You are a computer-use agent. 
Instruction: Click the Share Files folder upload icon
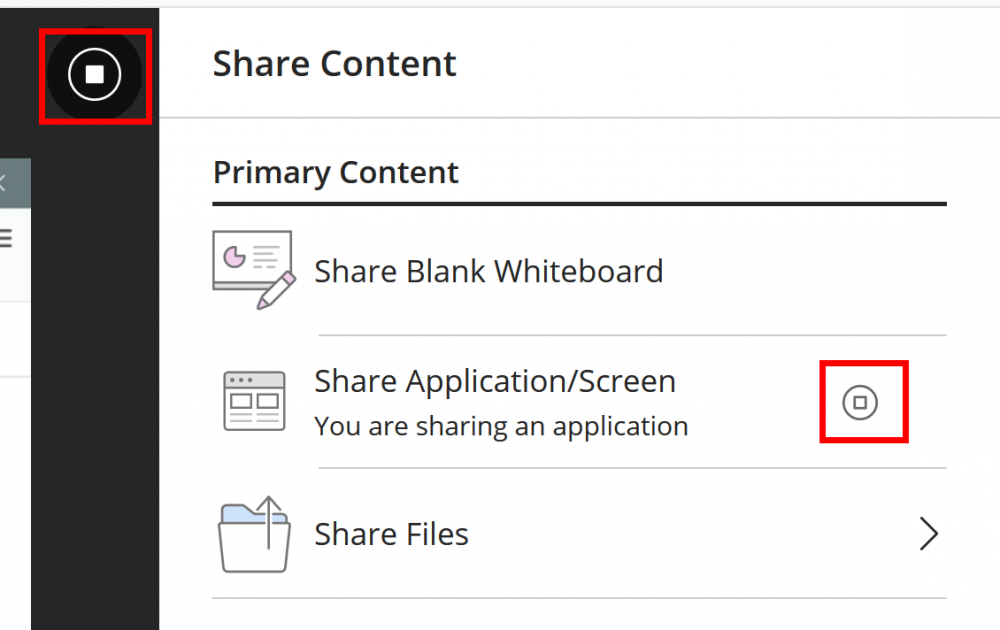tap(254, 535)
